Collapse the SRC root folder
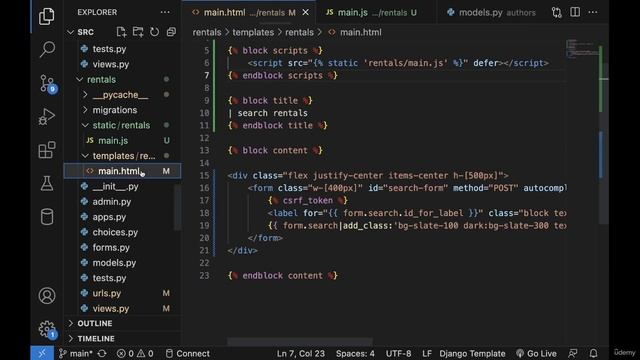 click(70, 32)
